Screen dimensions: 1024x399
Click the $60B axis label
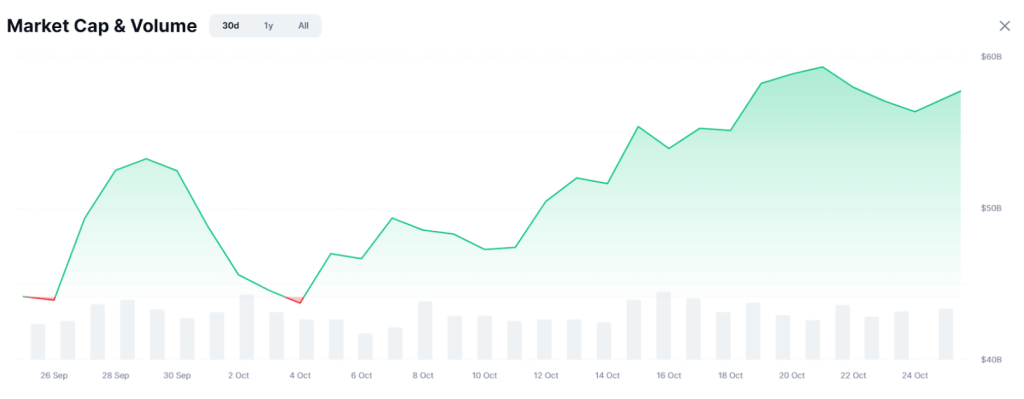tap(991, 57)
